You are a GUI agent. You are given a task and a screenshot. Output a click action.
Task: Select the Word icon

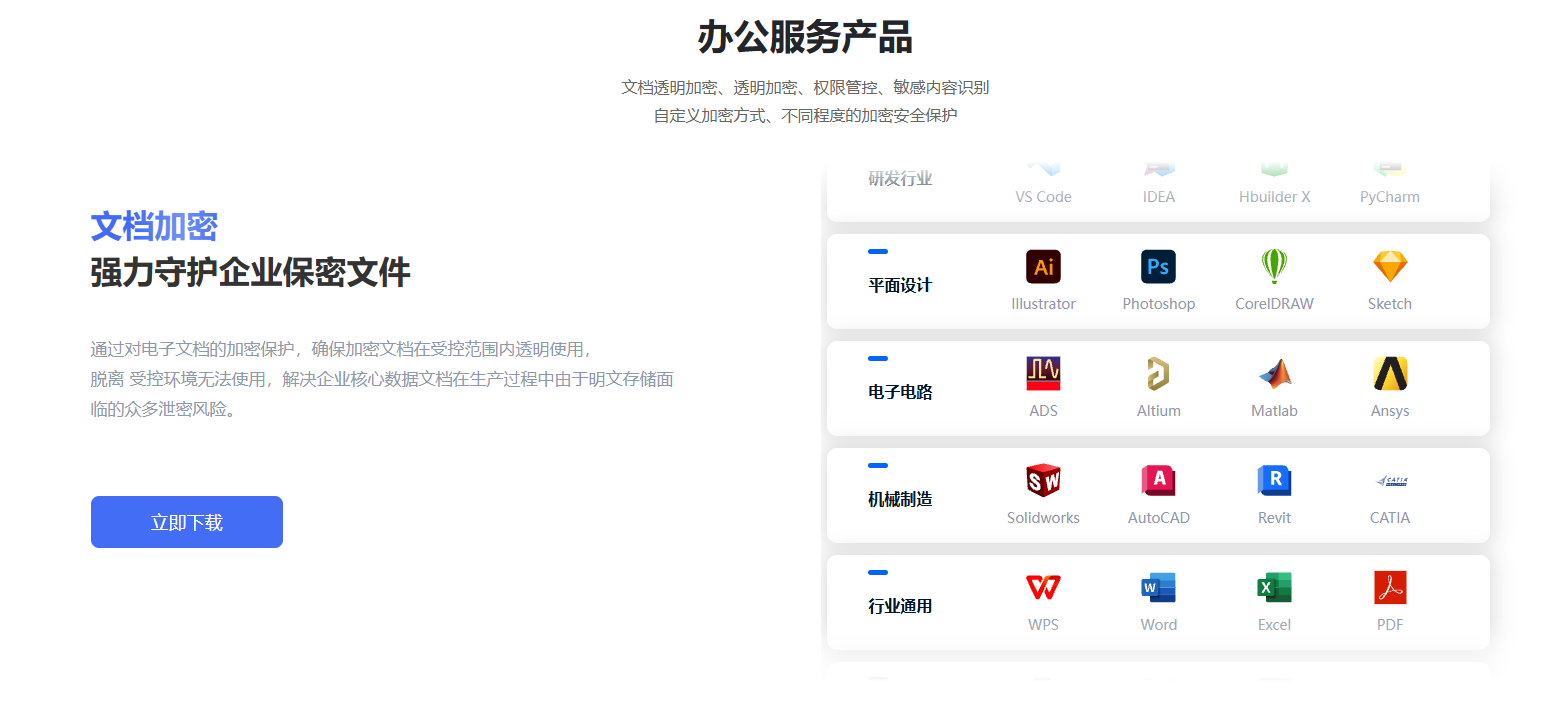(x=1158, y=588)
